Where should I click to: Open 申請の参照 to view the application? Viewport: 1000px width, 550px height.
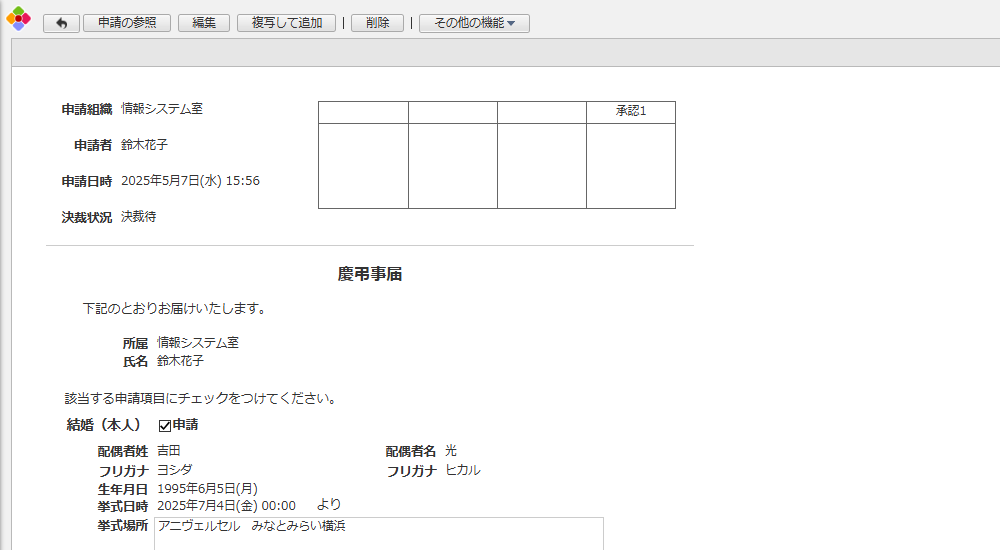pos(127,23)
